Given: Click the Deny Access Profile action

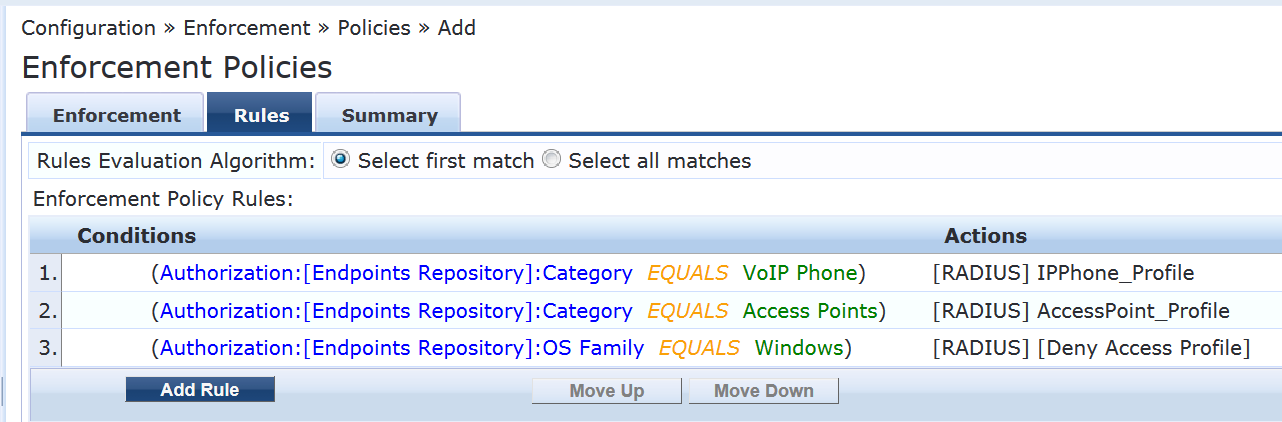Looking at the screenshot, I should (x=1091, y=349).
